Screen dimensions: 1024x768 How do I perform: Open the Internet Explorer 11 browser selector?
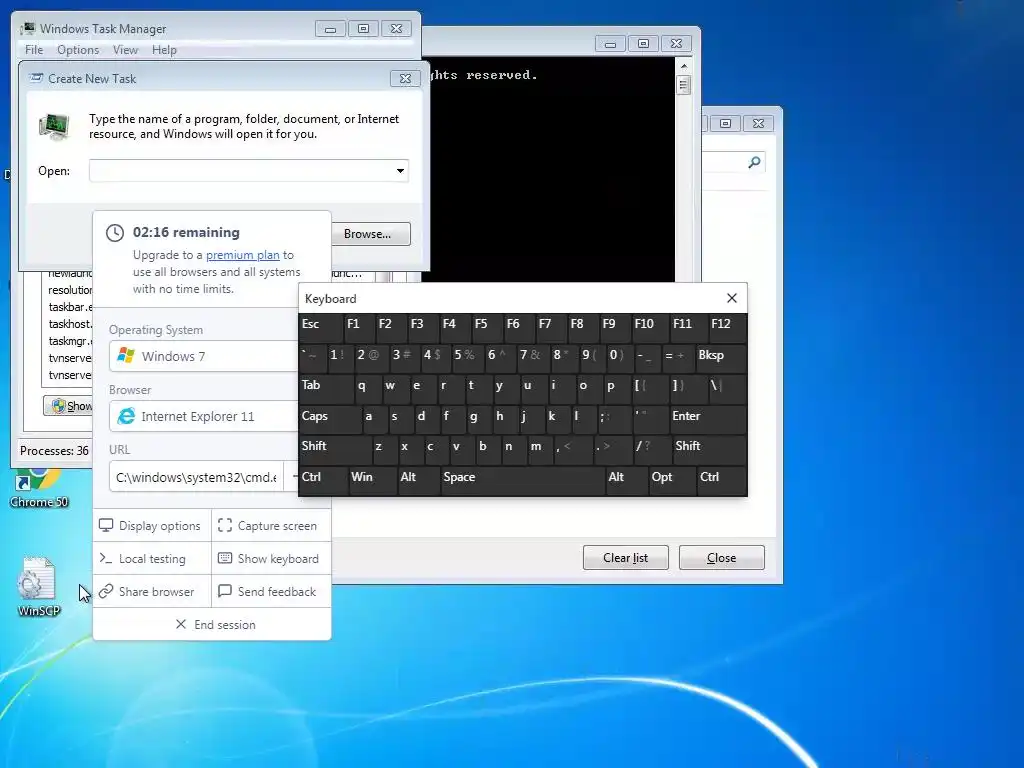[x=203, y=416]
